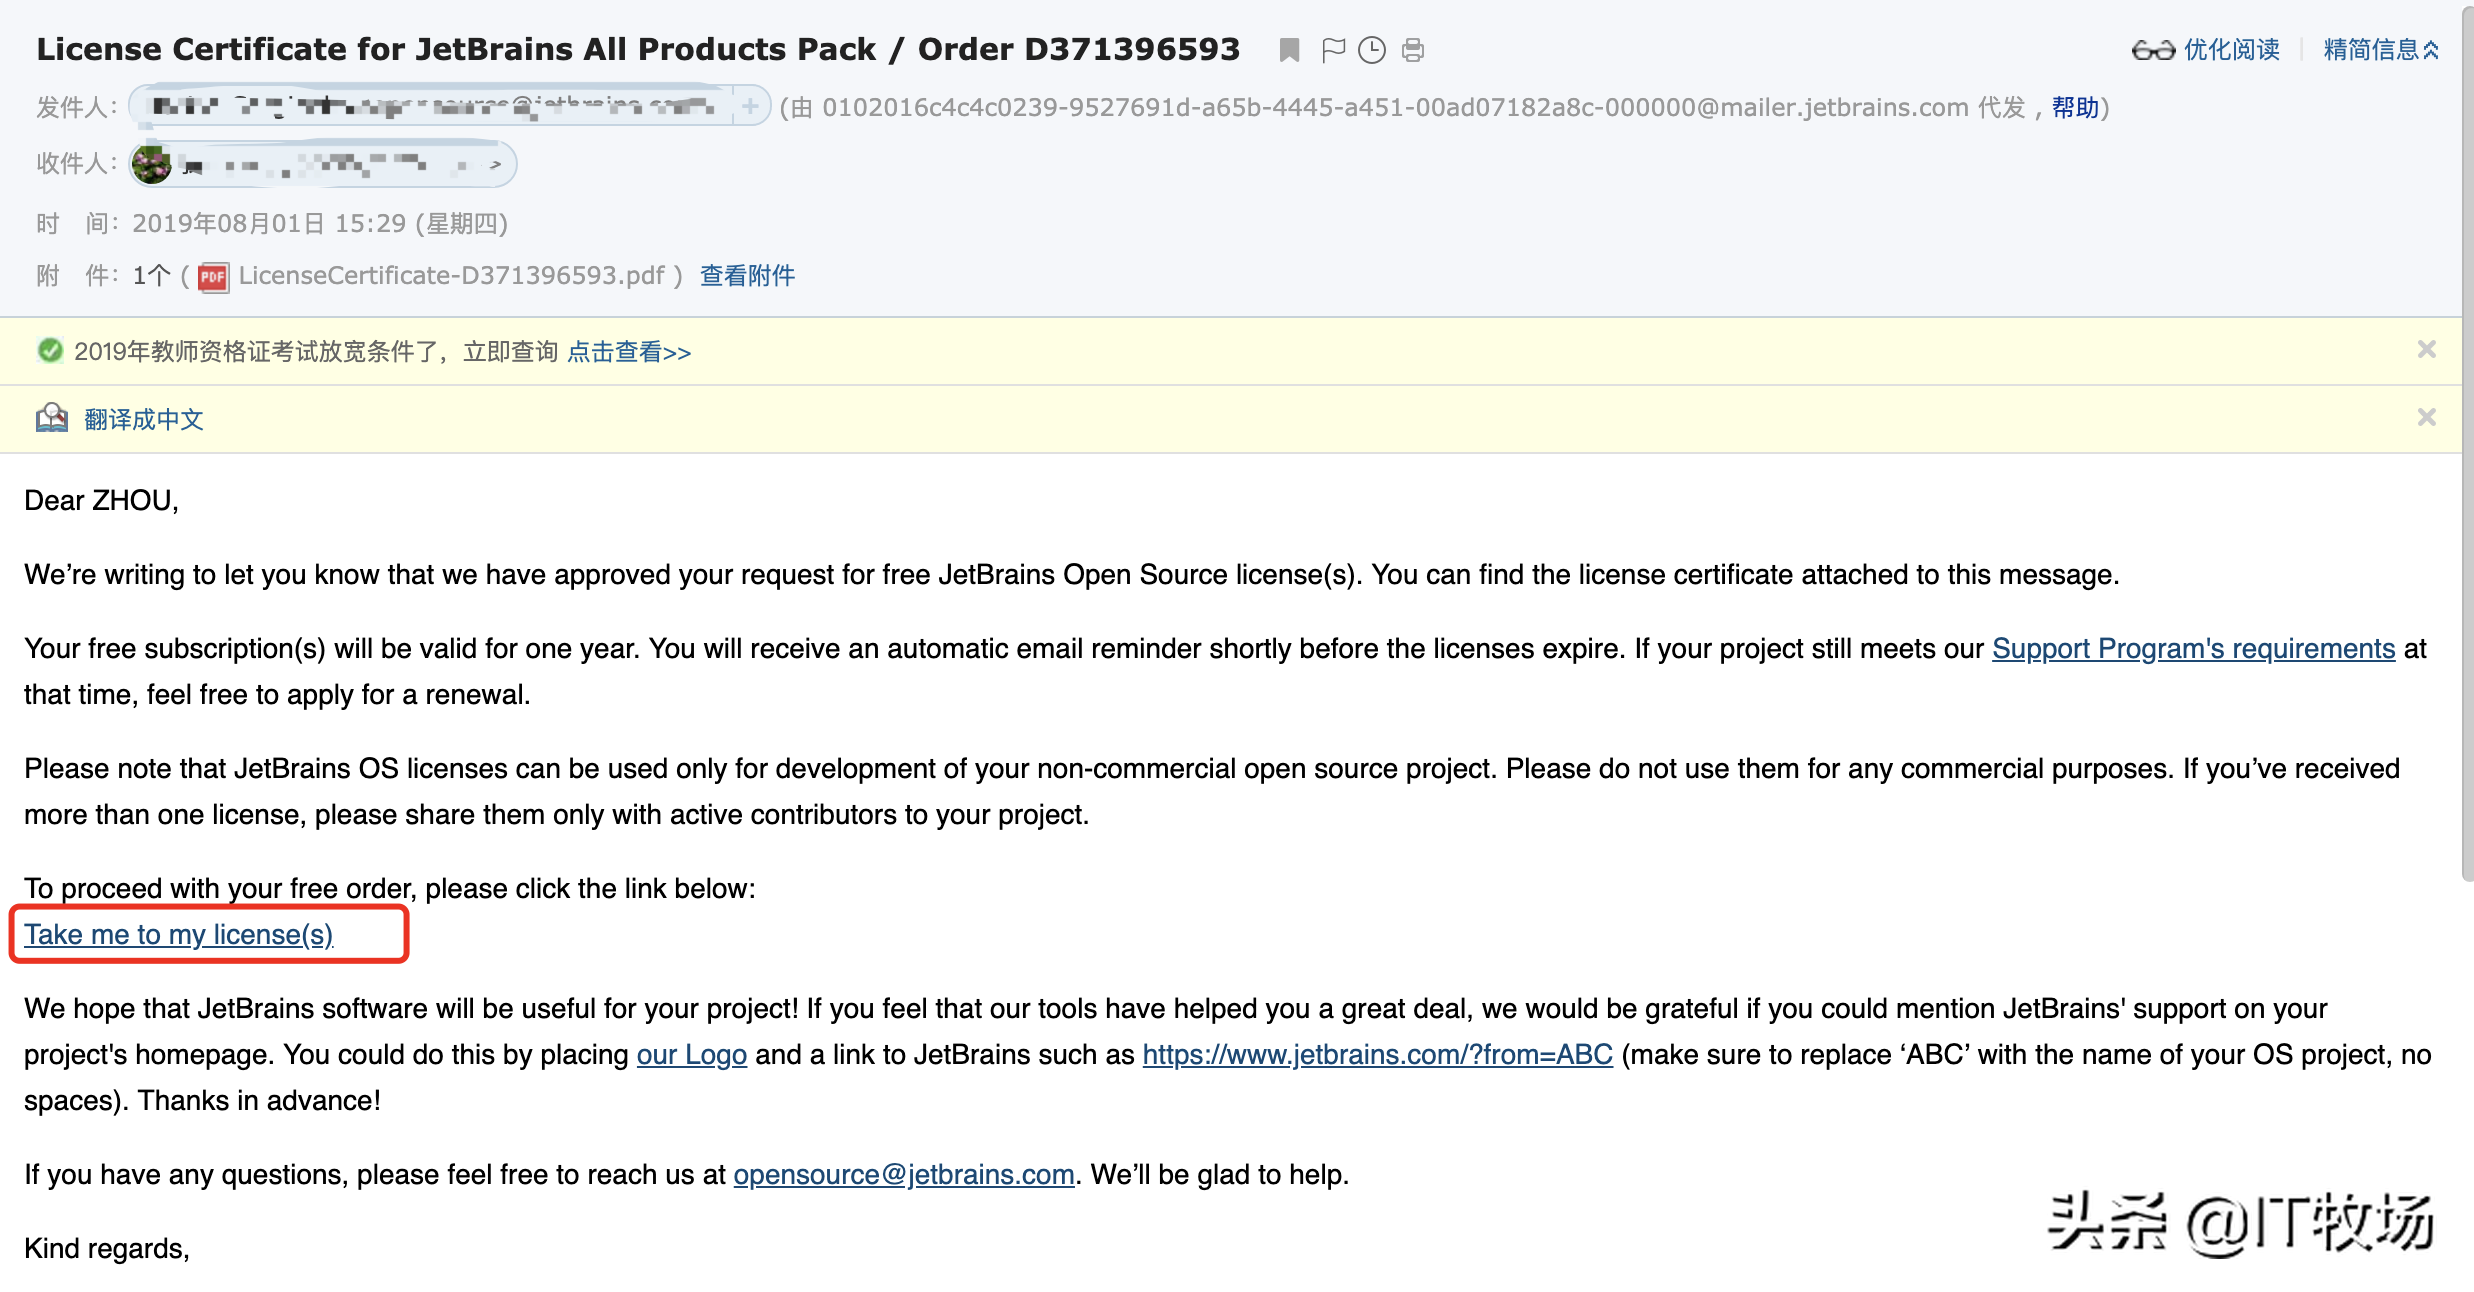This screenshot has height=1292, width=2474.
Task: Open recipient avatar thumbnail
Action: coord(152,164)
